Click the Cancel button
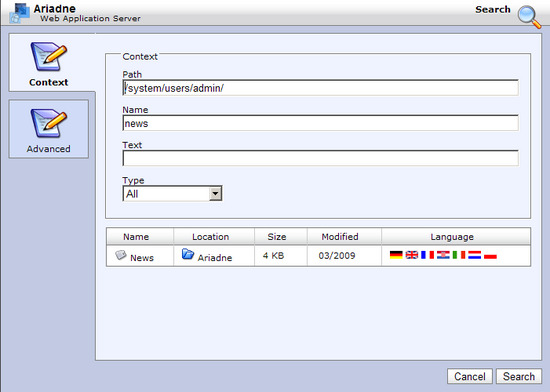 point(470,376)
